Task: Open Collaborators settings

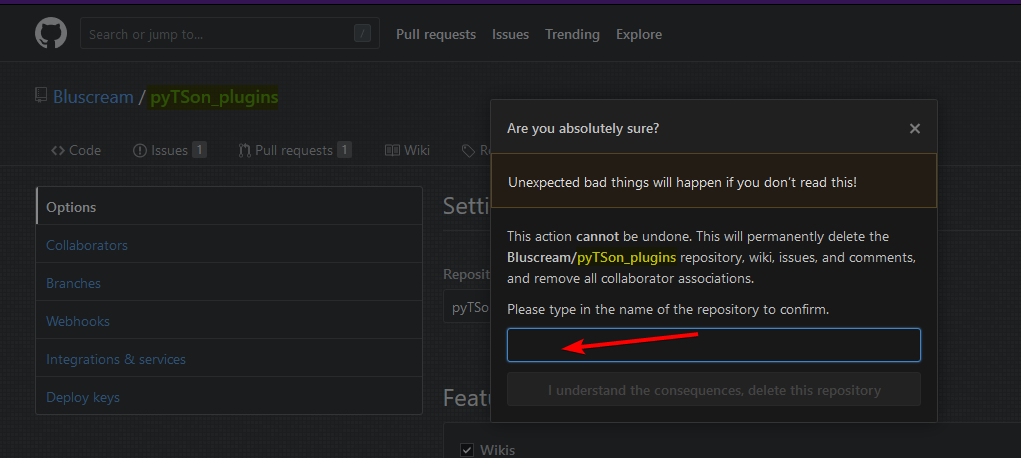Action: 229,245
